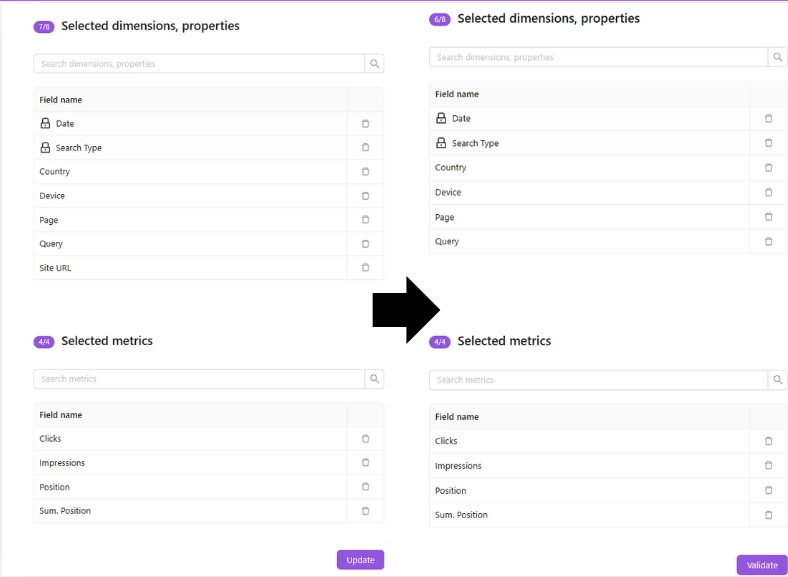The image size is (788, 577).
Task: Delete Search Type in right 6/8 dimensions list
Action: 768,143
